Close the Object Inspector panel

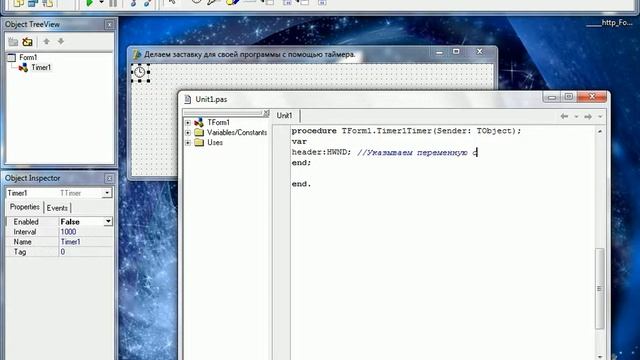point(109,179)
